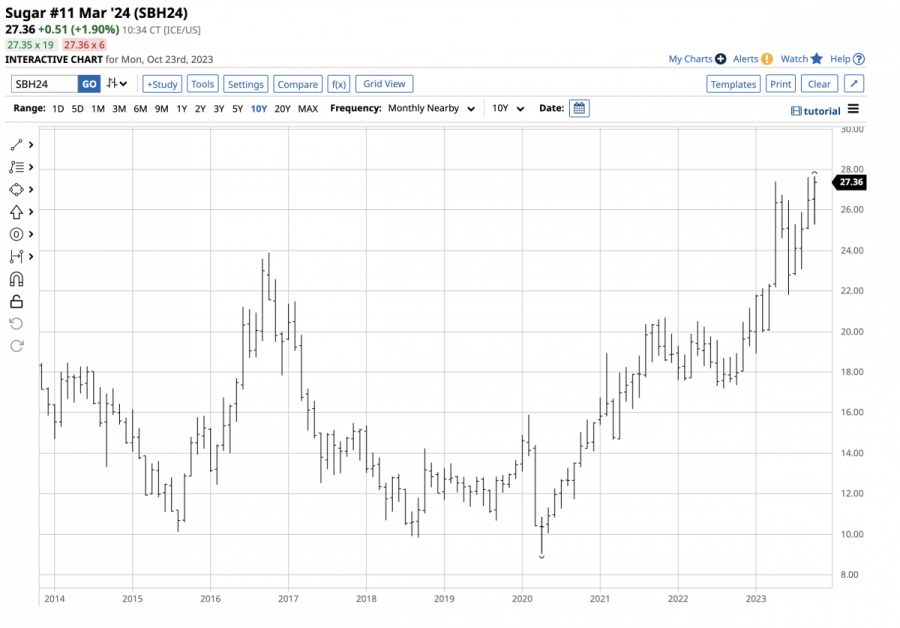Expand the circled-number tool chevron
The width and height of the screenshot is (900, 628).
31,234
